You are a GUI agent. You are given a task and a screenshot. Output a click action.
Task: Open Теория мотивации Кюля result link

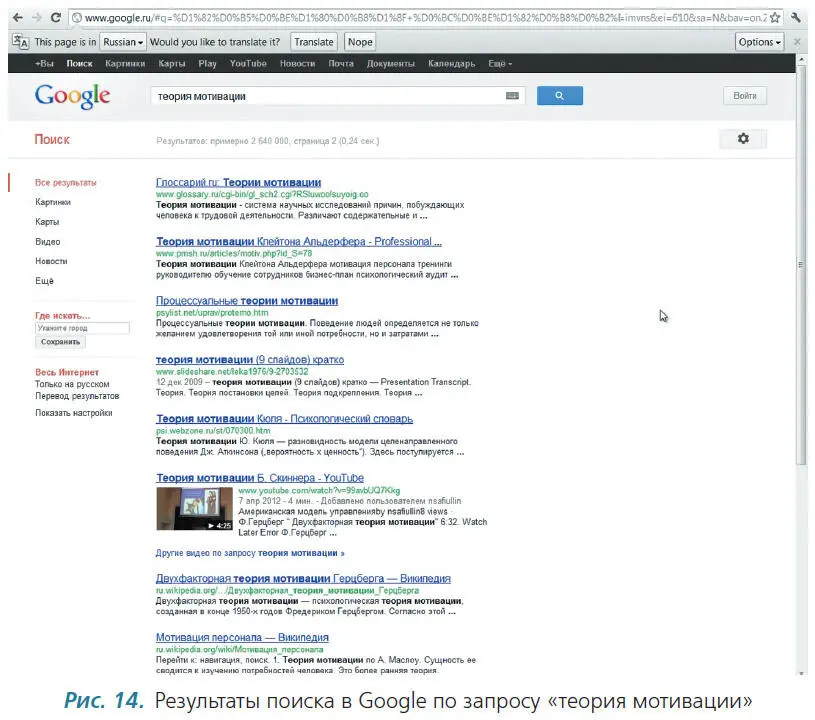coord(285,418)
